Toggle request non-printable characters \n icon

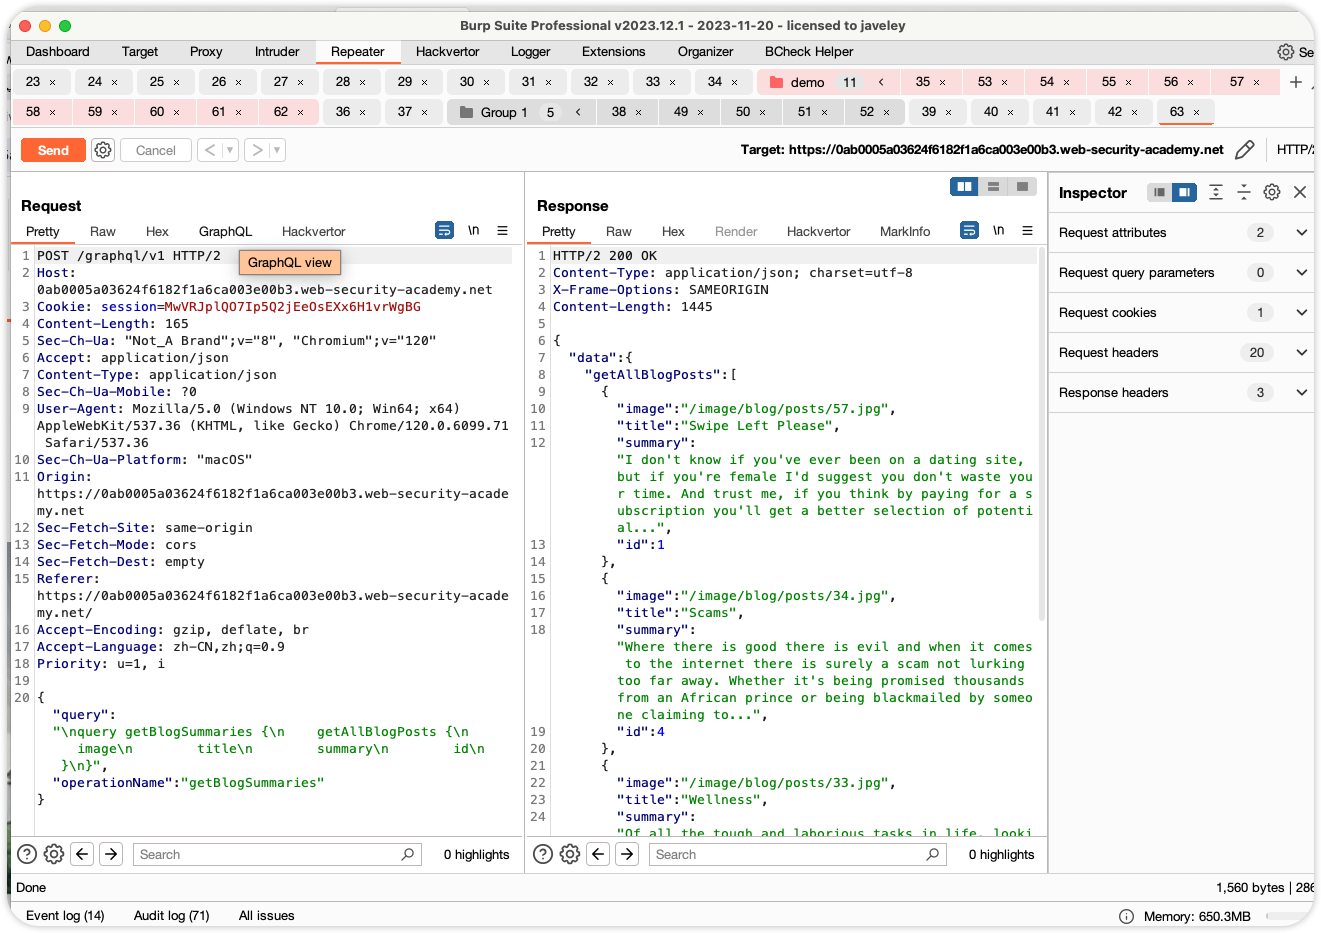pos(474,230)
